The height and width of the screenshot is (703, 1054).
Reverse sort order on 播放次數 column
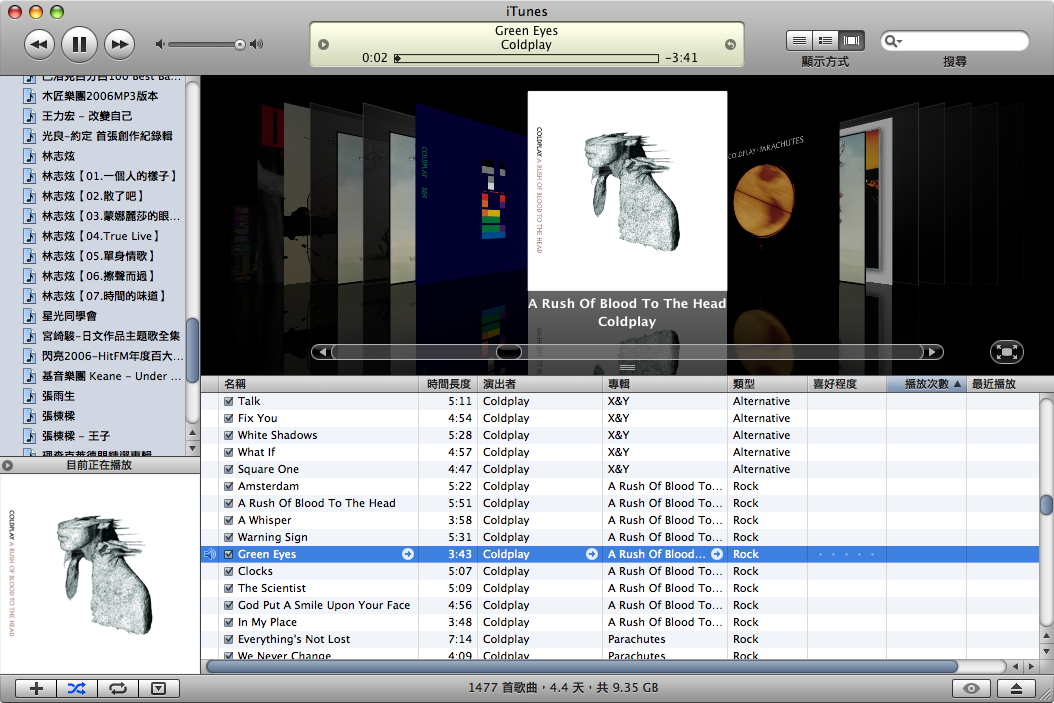pos(927,384)
